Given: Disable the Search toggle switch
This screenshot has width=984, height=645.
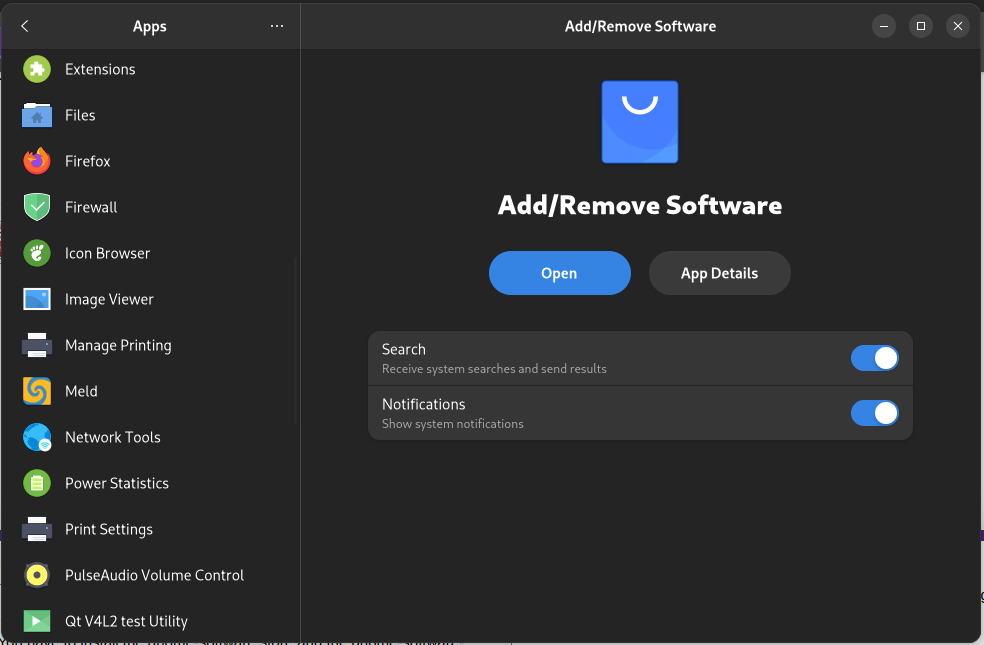Looking at the screenshot, I should click(x=874, y=358).
